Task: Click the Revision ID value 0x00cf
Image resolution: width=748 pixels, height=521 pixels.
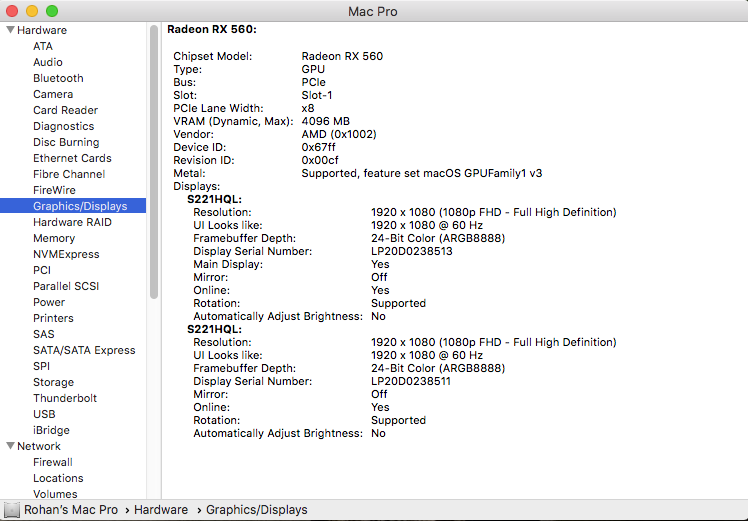Action: click(320, 160)
